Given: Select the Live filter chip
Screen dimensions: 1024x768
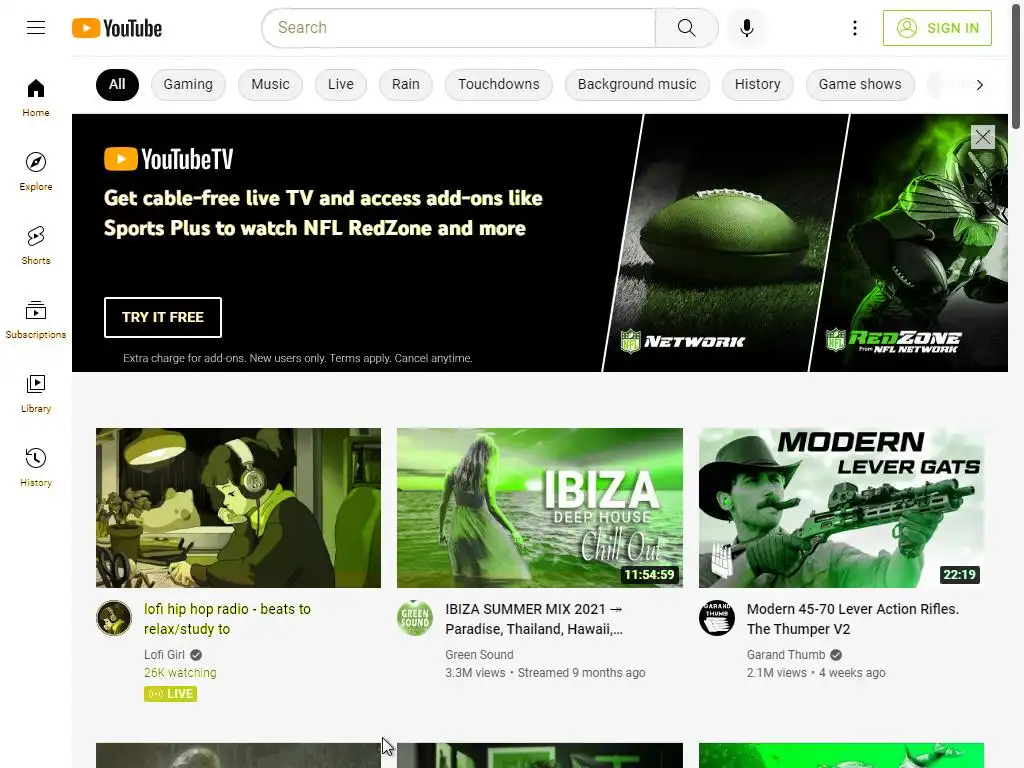Looking at the screenshot, I should [341, 84].
